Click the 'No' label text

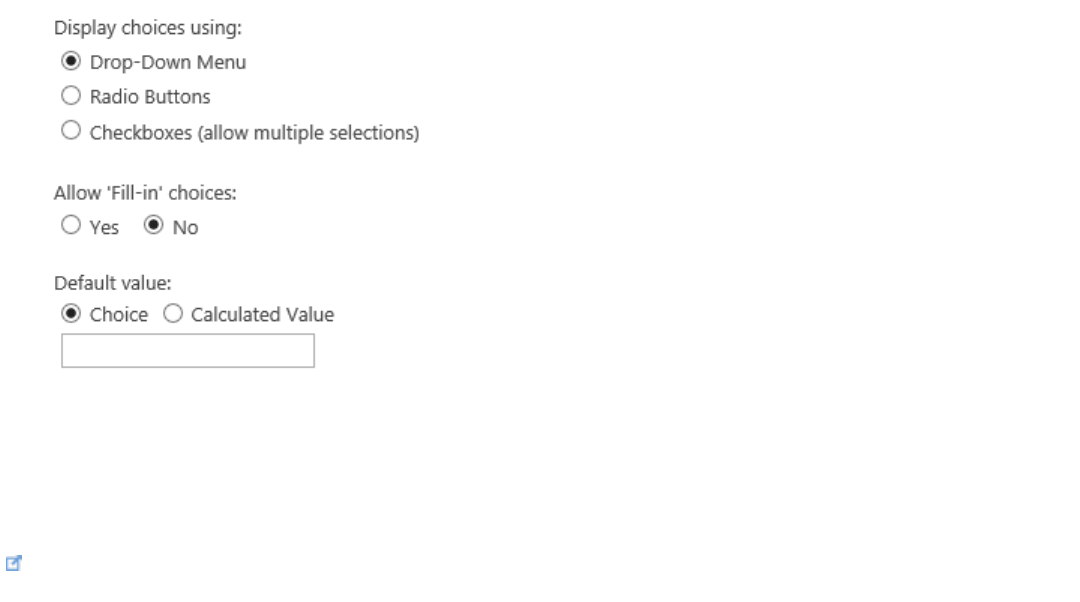coord(186,228)
